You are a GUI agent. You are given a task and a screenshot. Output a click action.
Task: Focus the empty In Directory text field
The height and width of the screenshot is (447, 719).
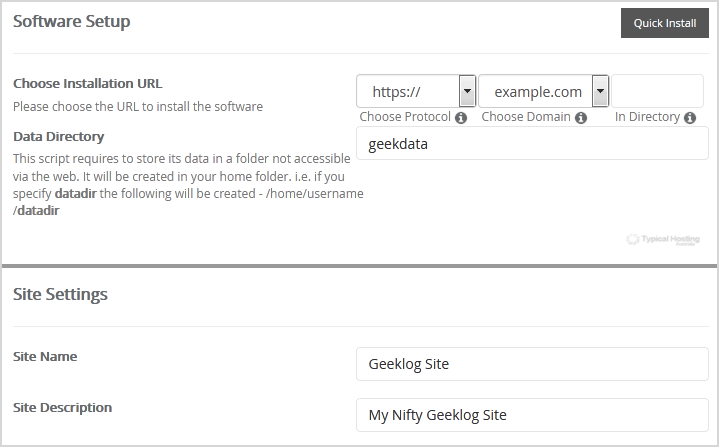pos(659,92)
